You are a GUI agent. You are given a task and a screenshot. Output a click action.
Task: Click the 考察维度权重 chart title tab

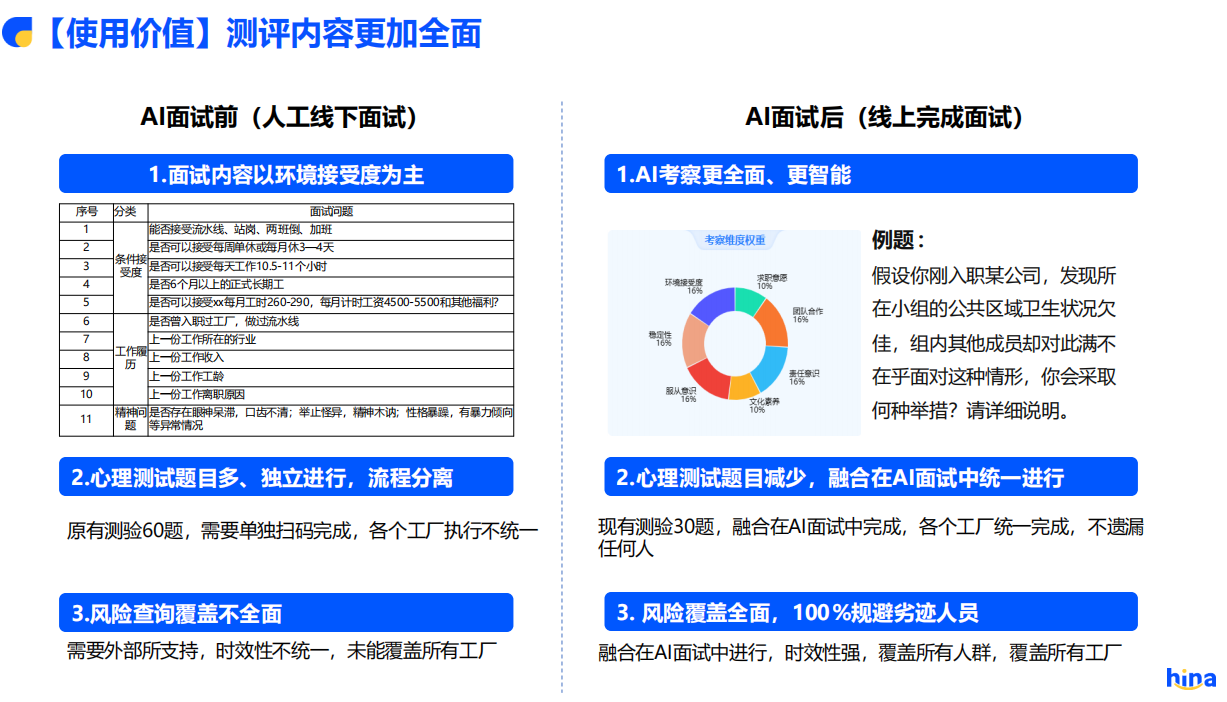coord(735,240)
